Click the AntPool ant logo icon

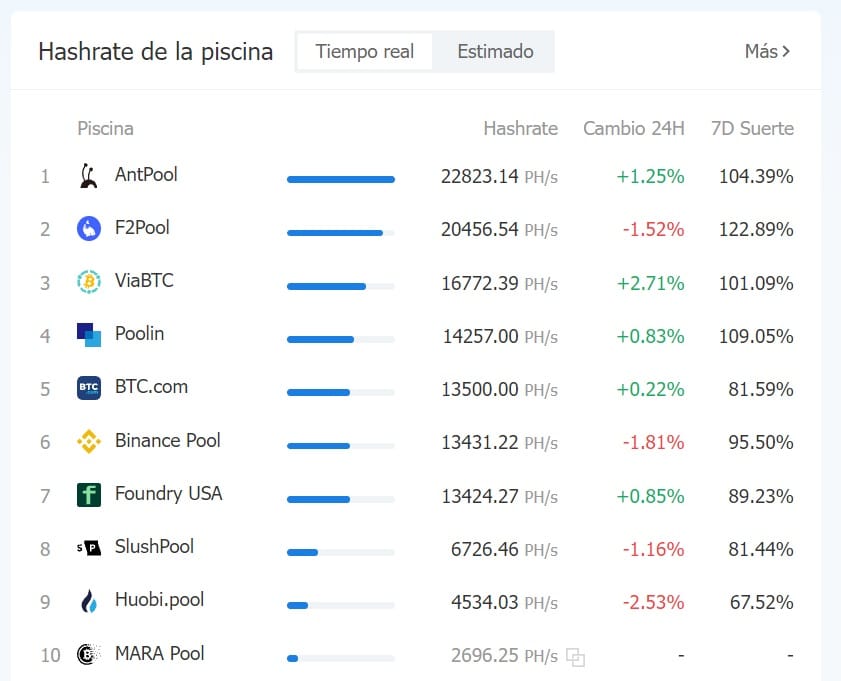[x=88, y=175]
